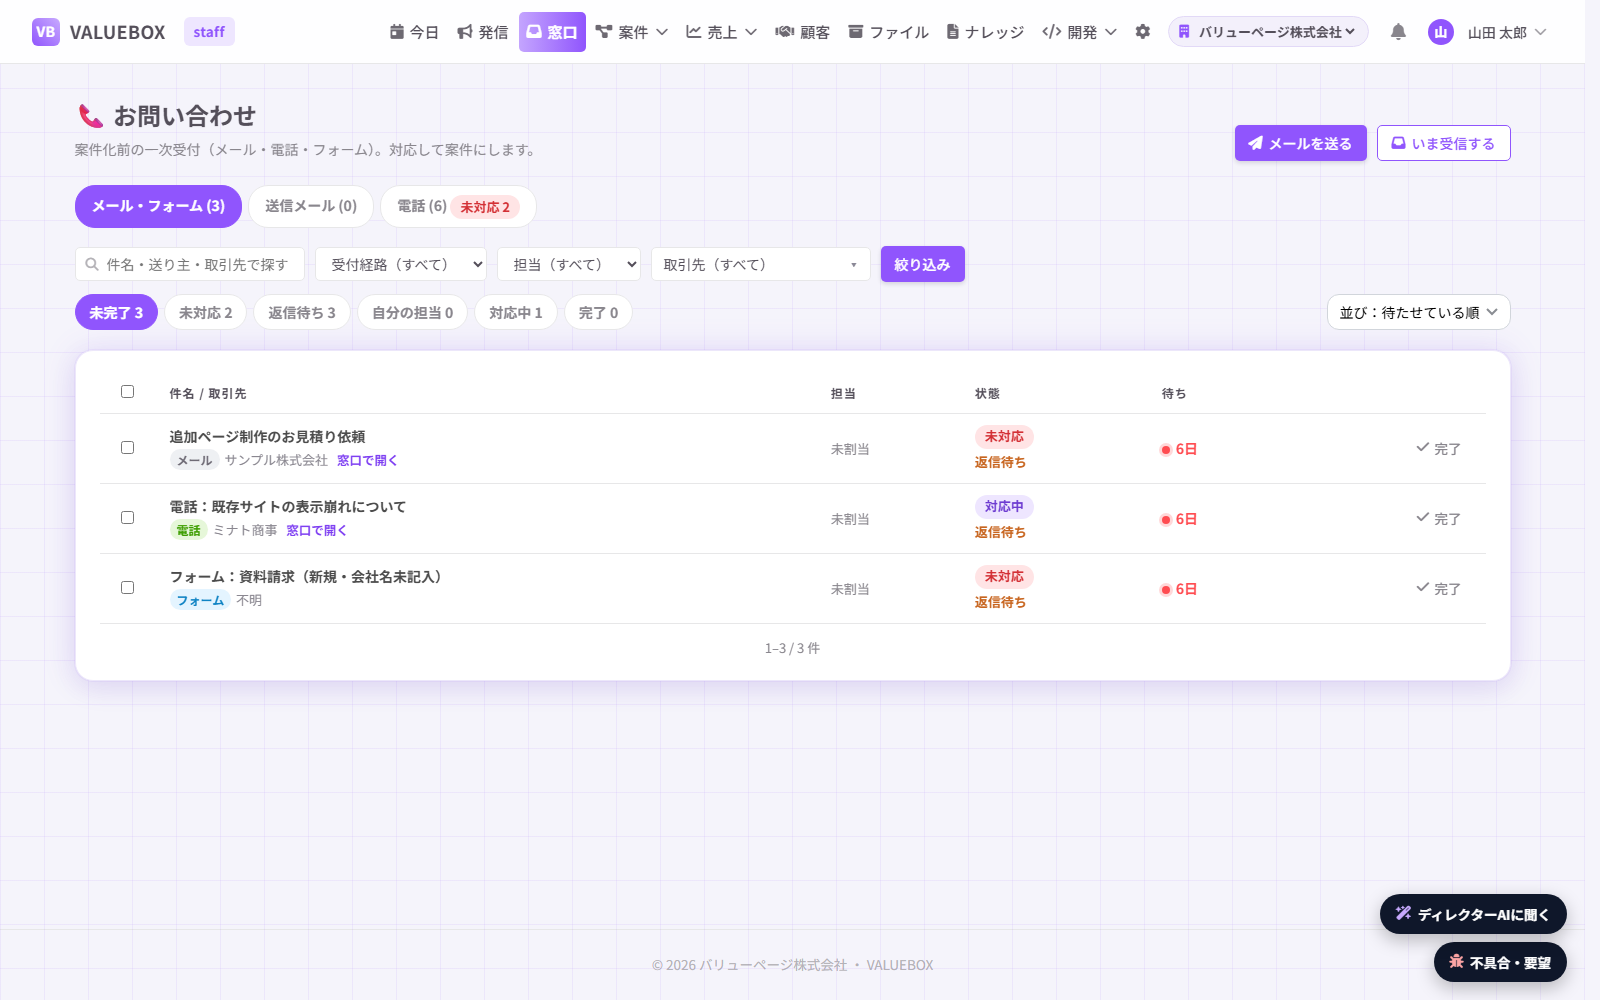
Task: Check the 電話：既存サイトの表示崩れ row
Action: pos(127,517)
